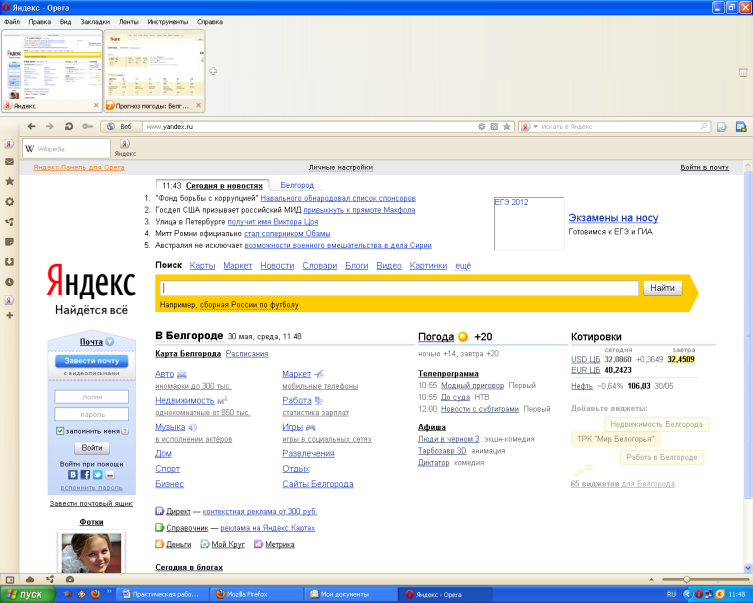
Task: Open the Bookmarks star panel in the sidebar
Action: click(9, 181)
